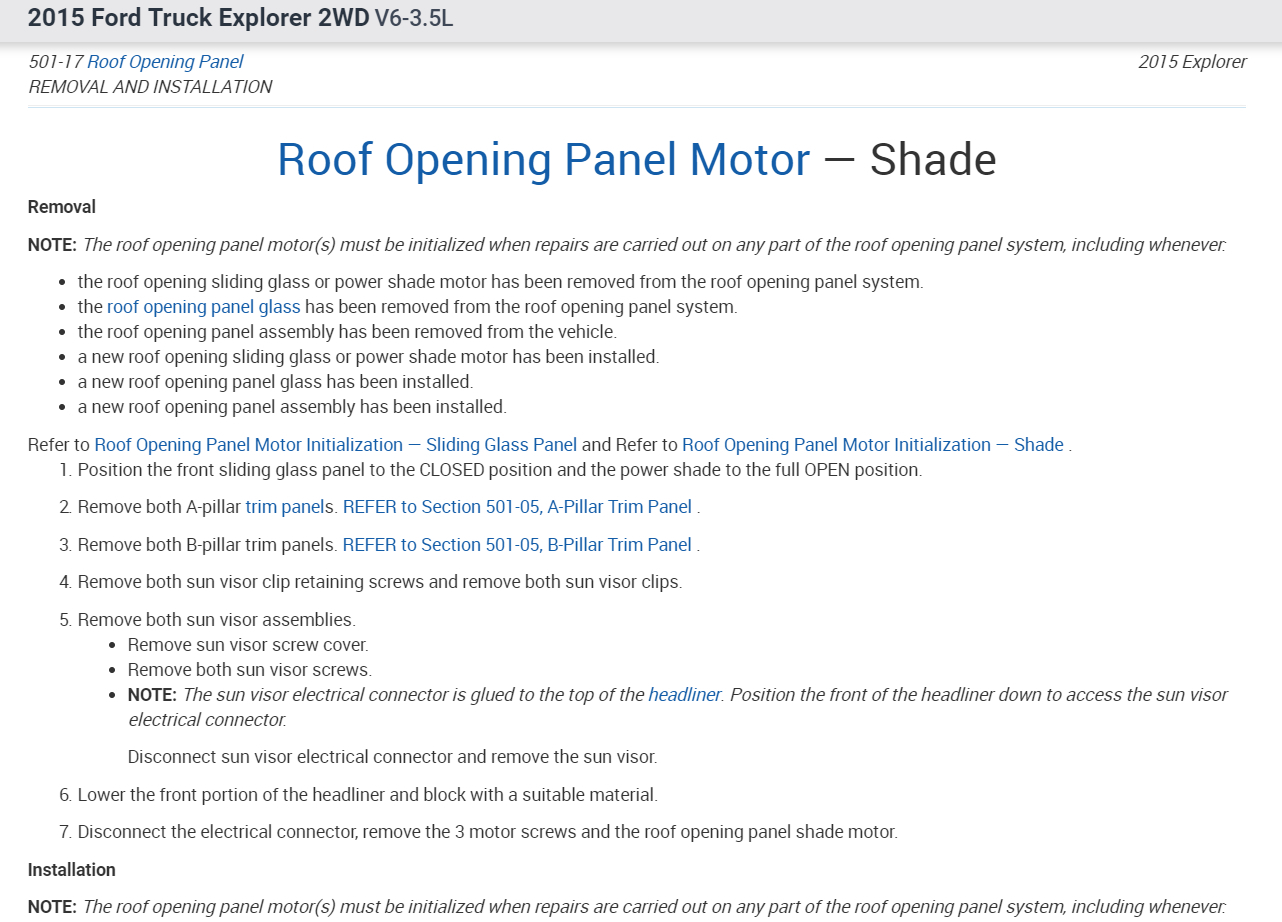Open REFER to Section 501-05, A-Pillar Trim Panel

(x=518, y=507)
